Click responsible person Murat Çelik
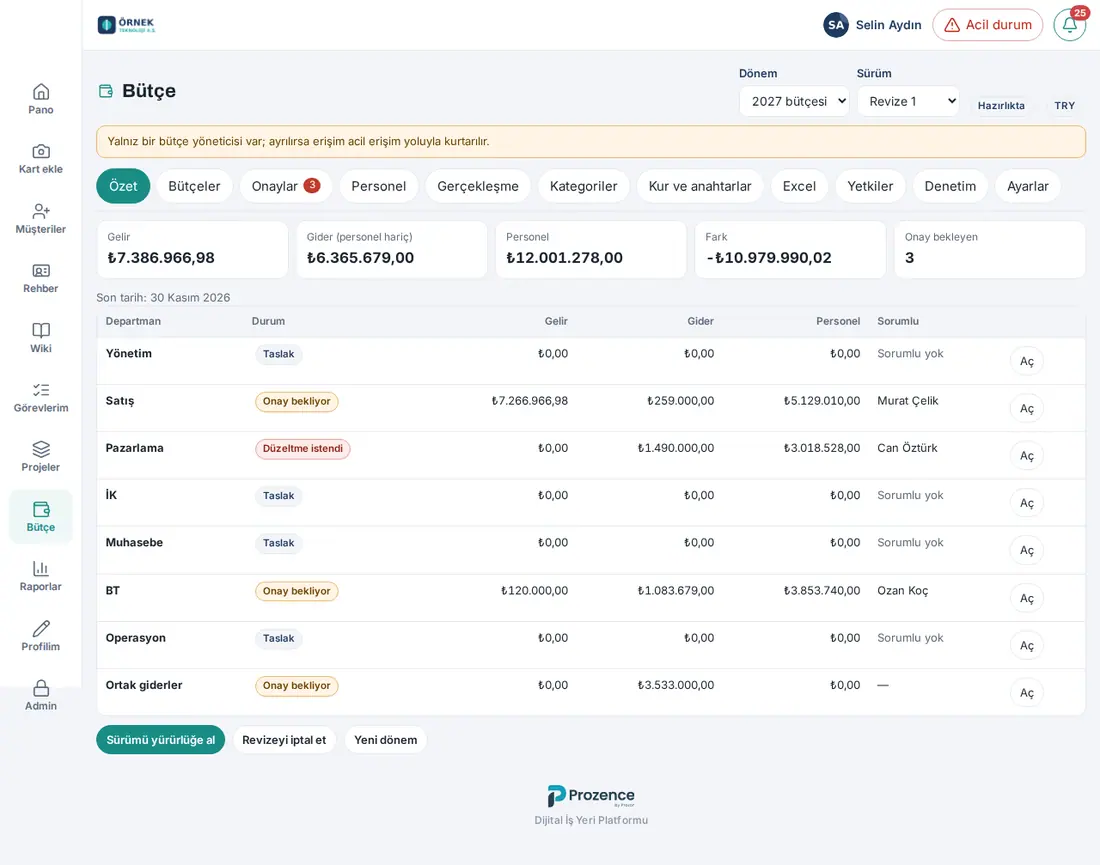 click(x=907, y=401)
